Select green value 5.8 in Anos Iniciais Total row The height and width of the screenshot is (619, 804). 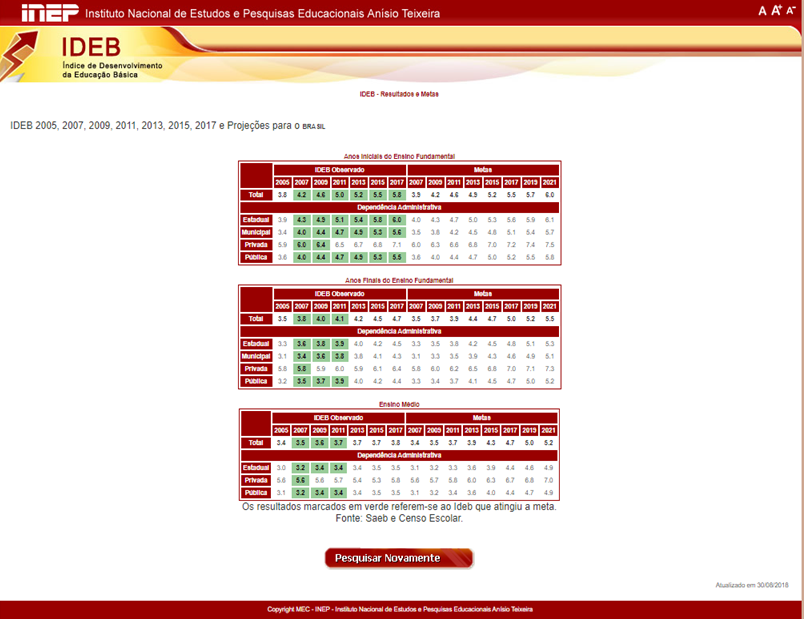click(397, 195)
